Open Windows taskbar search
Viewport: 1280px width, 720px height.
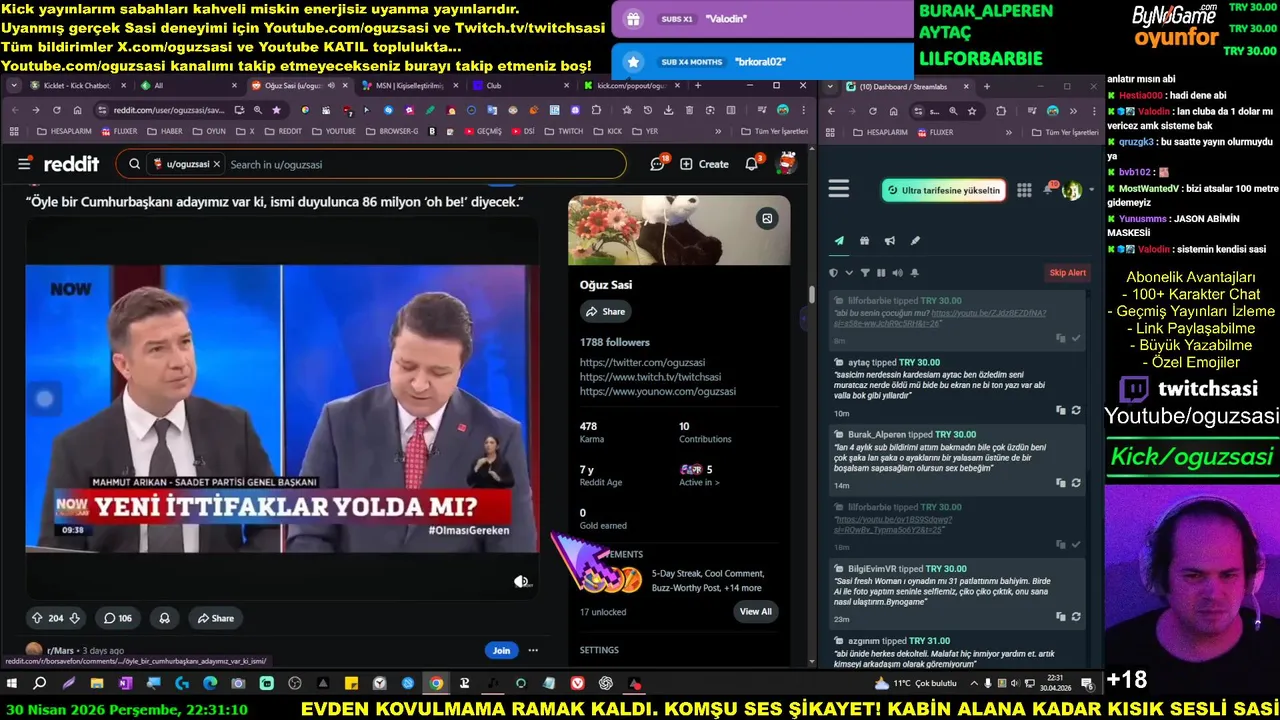(x=40, y=684)
